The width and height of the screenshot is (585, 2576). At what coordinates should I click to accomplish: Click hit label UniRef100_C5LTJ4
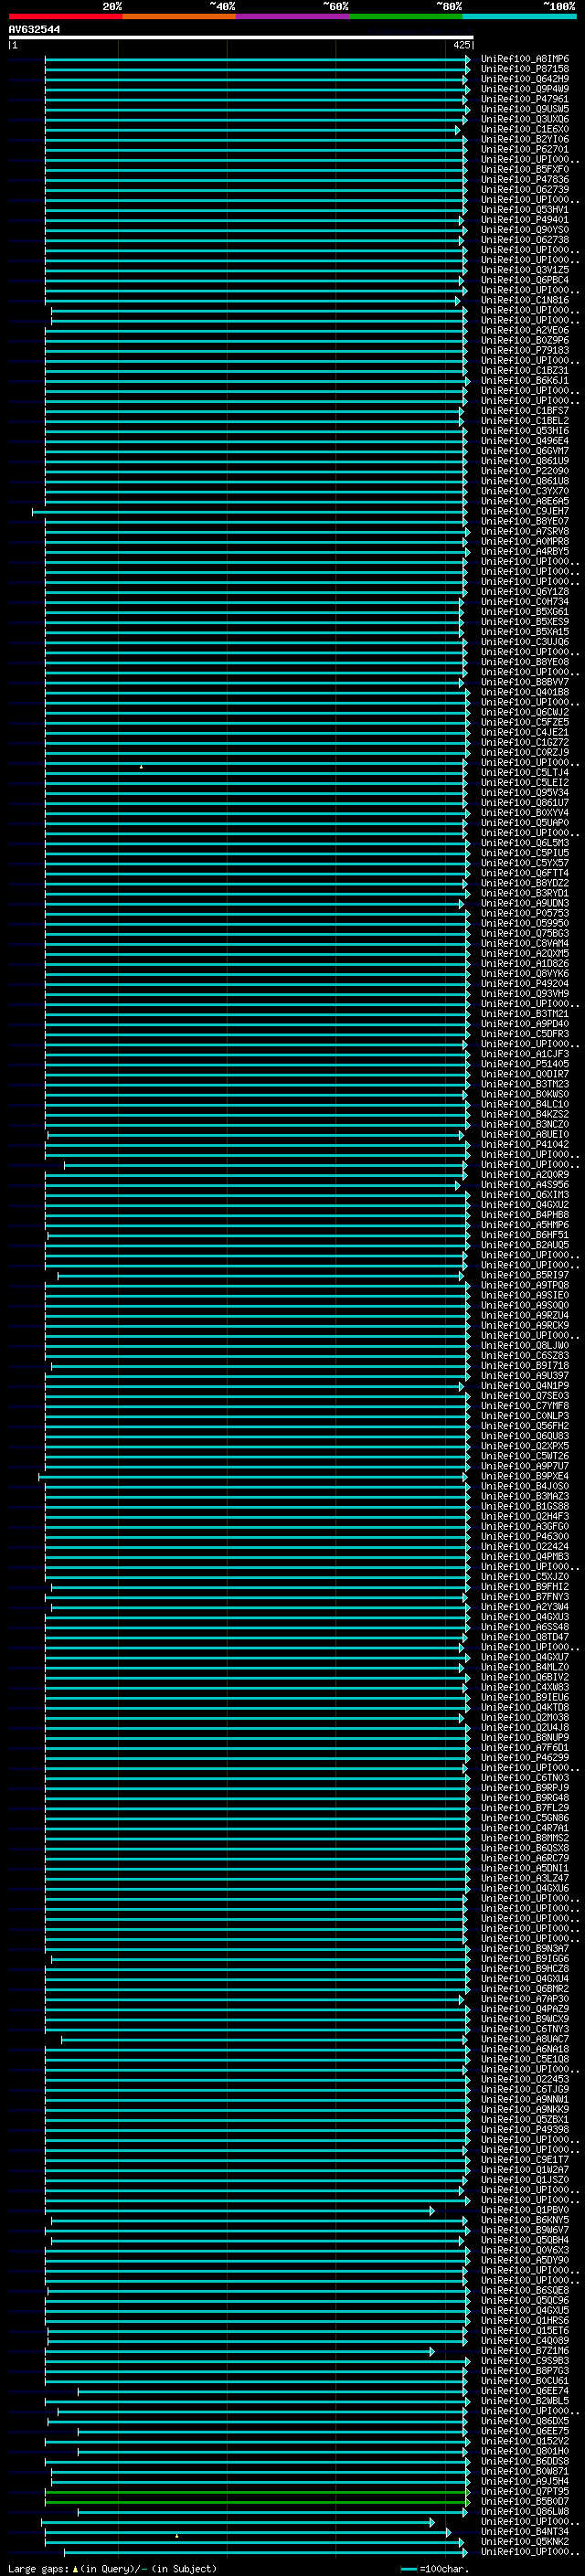pyautogui.click(x=524, y=772)
